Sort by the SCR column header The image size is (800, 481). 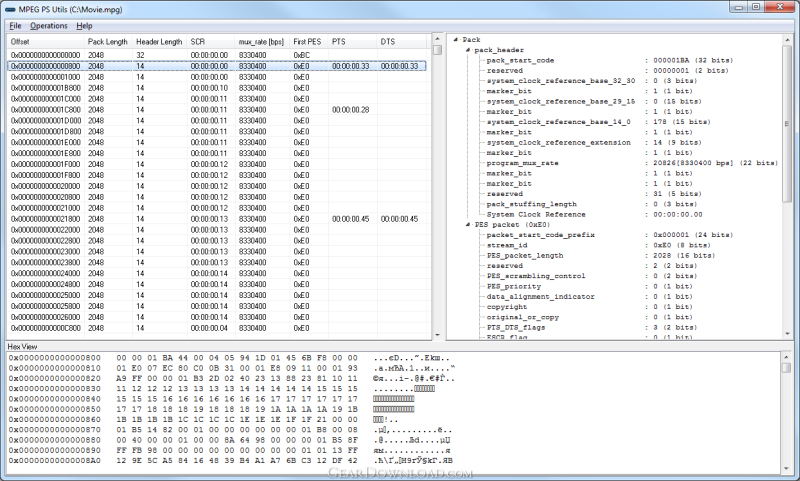click(x=211, y=42)
